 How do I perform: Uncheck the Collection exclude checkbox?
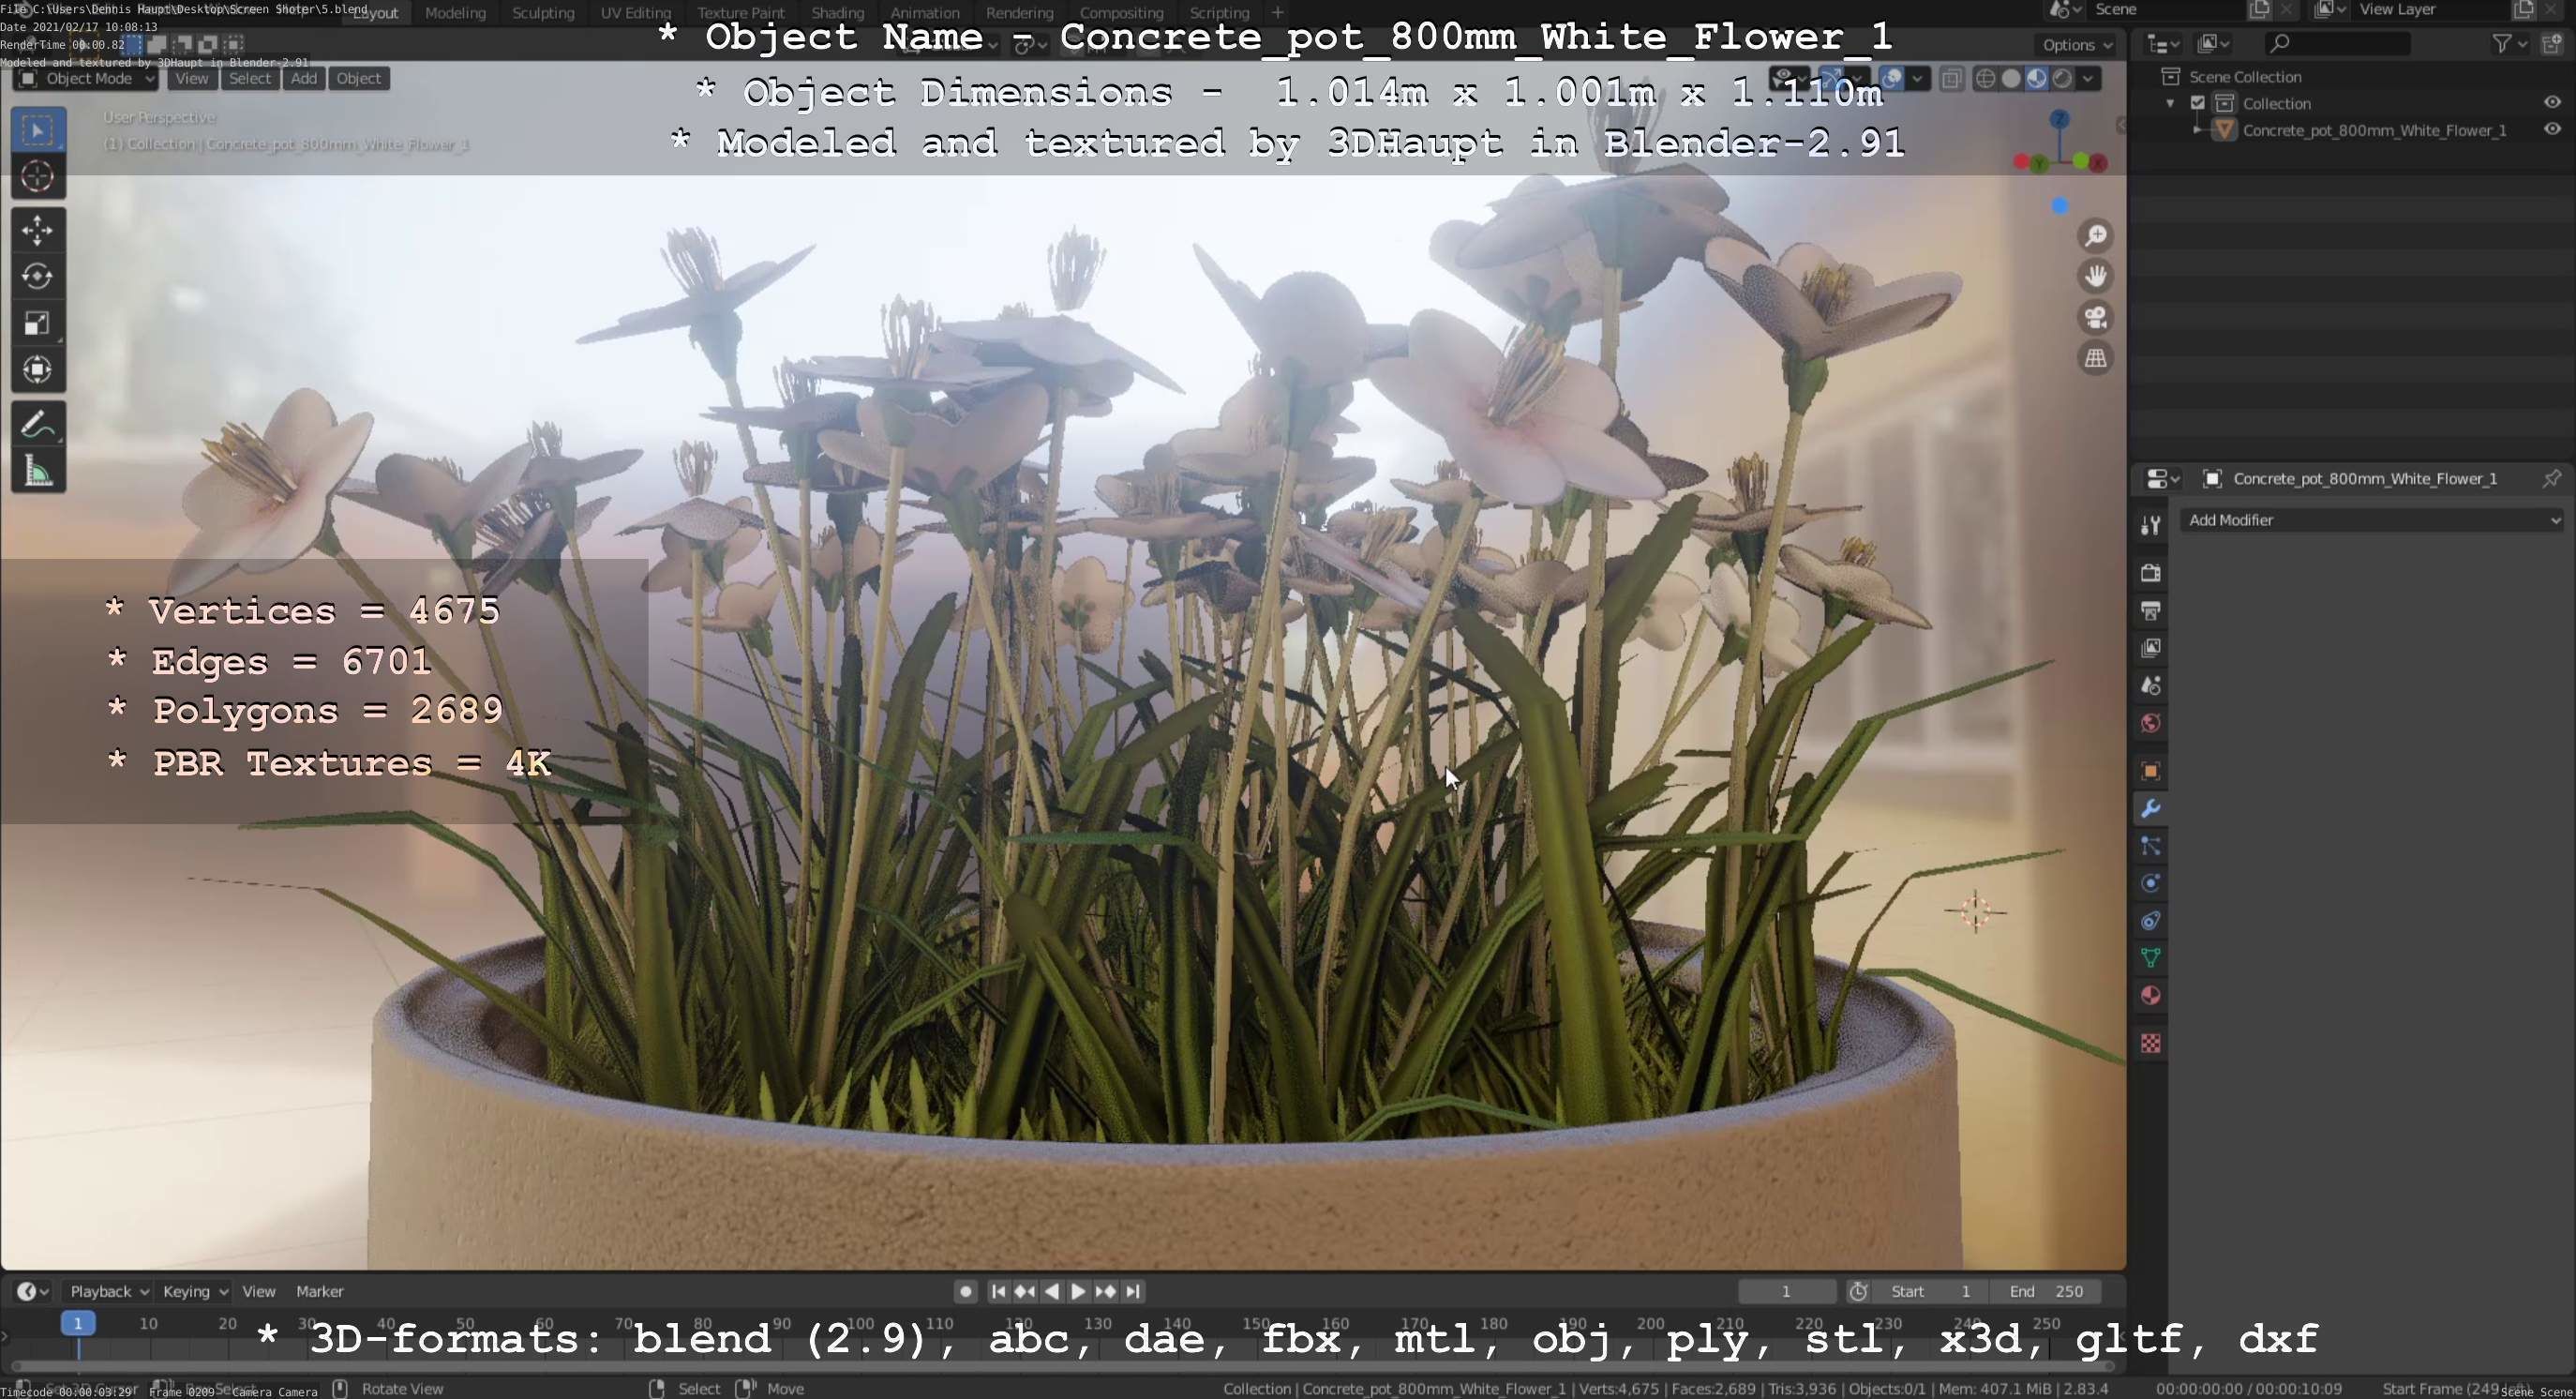2198,103
